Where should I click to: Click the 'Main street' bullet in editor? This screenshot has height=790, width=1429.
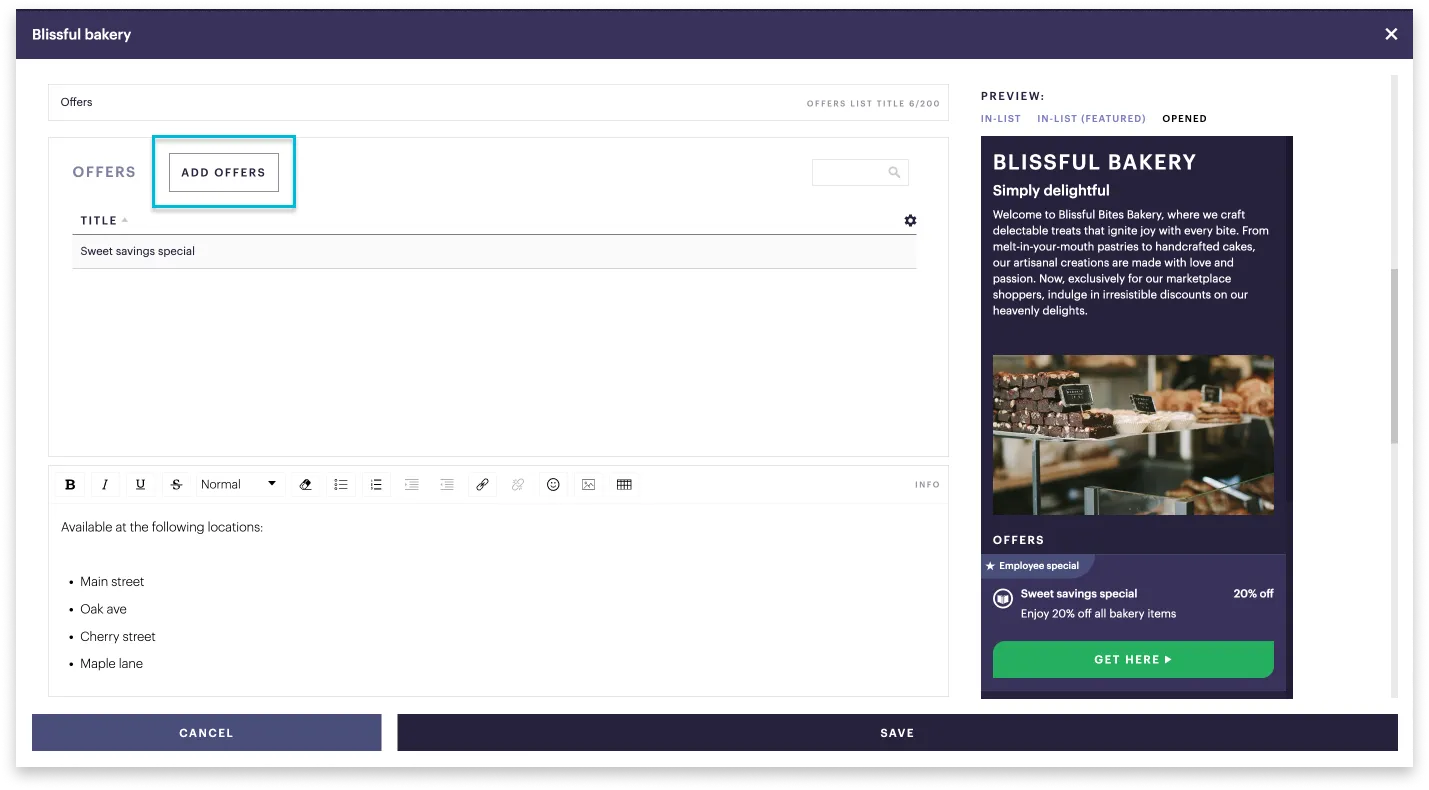[112, 582]
